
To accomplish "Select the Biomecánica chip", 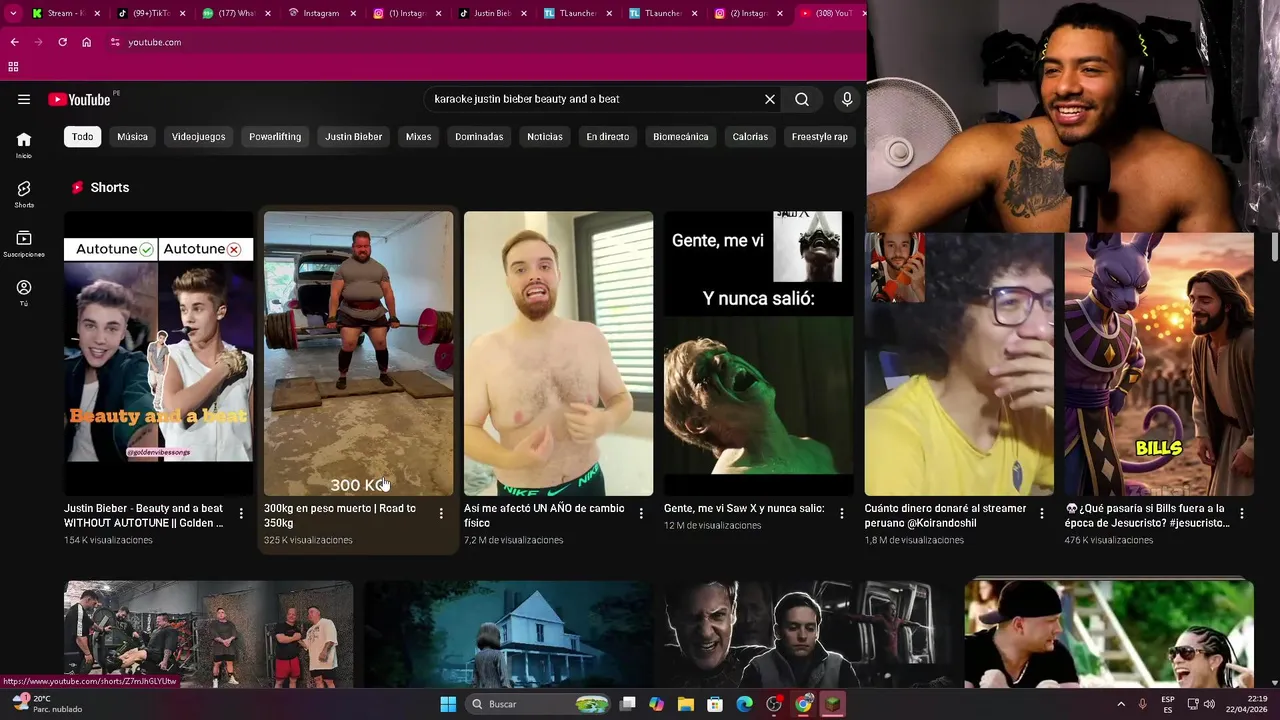I will pyautogui.click(x=681, y=137).
